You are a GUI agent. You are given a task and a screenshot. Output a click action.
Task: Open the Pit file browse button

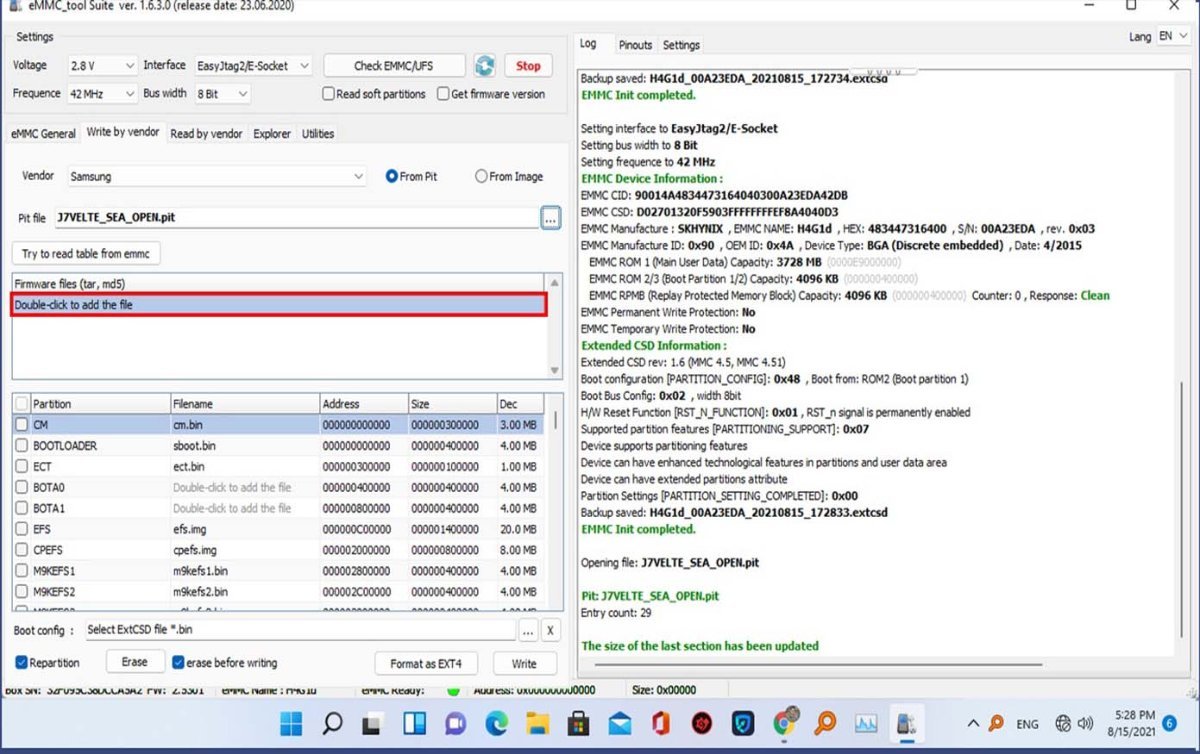coord(551,218)
